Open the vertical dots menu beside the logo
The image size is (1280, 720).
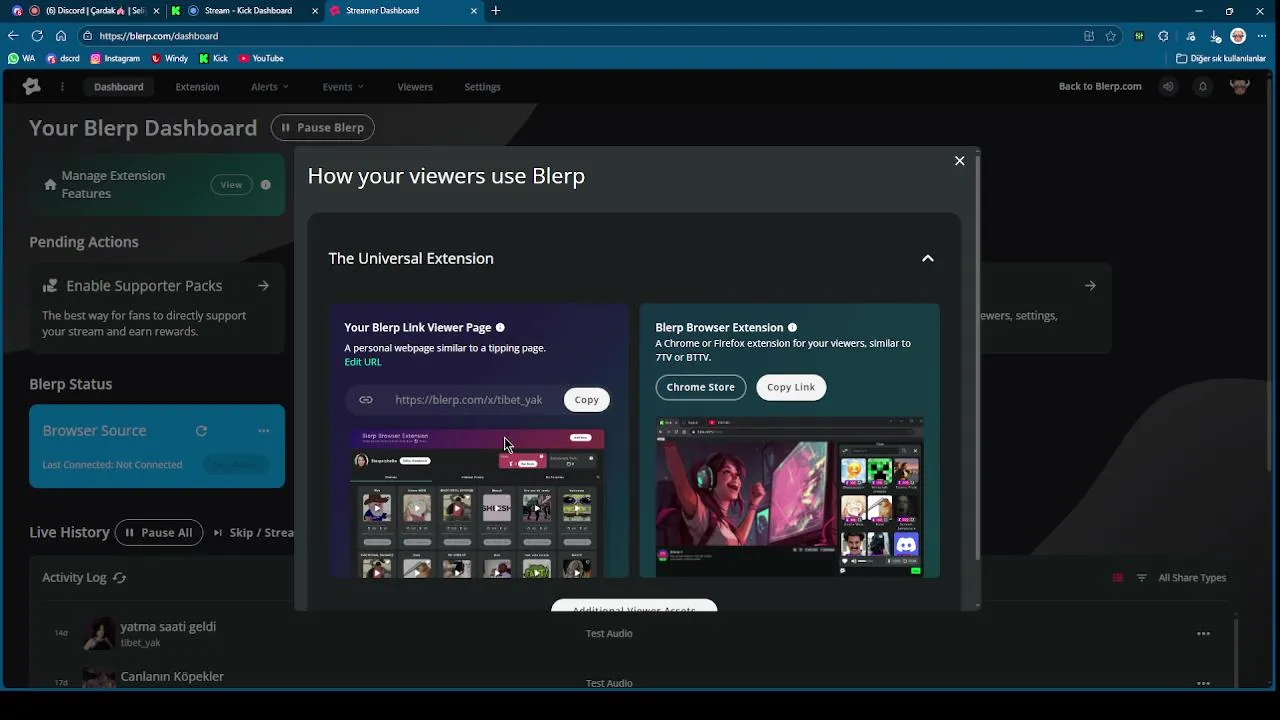(x=62, y=86)
